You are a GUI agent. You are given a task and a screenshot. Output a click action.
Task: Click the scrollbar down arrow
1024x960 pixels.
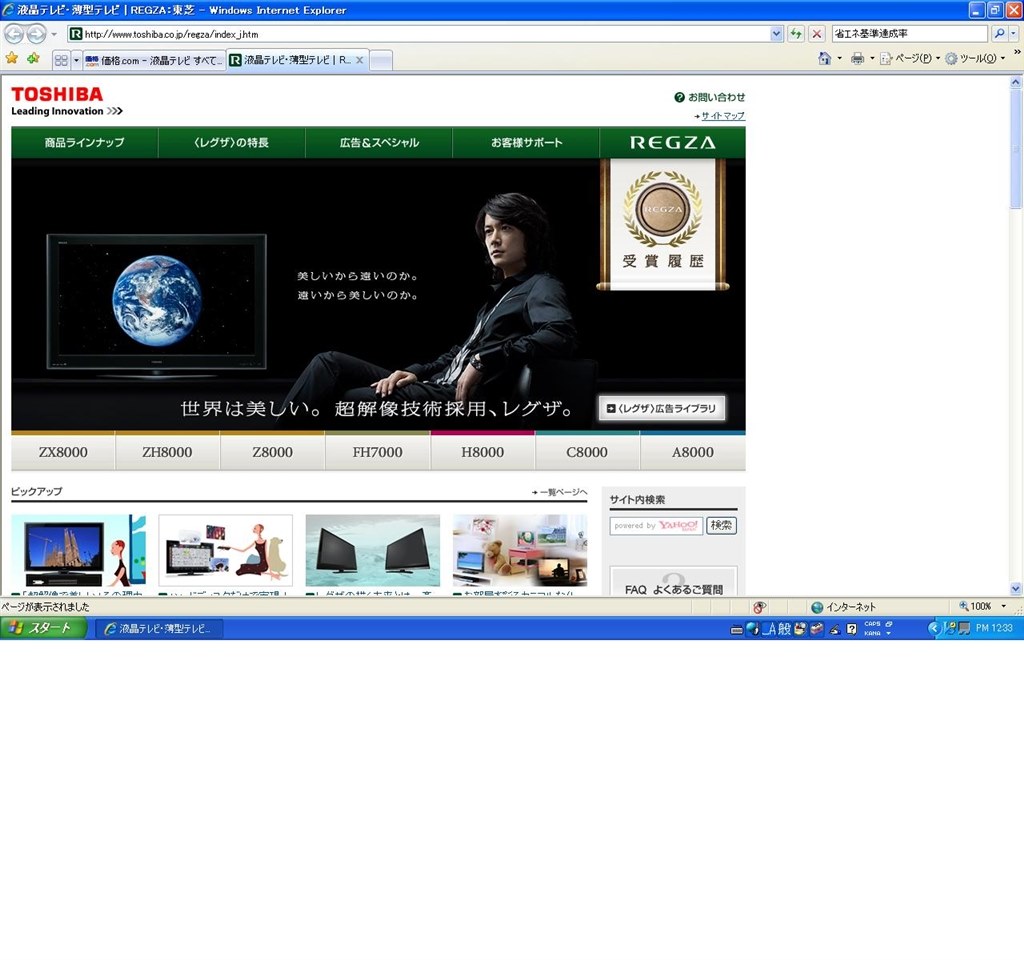(1016, 588)
